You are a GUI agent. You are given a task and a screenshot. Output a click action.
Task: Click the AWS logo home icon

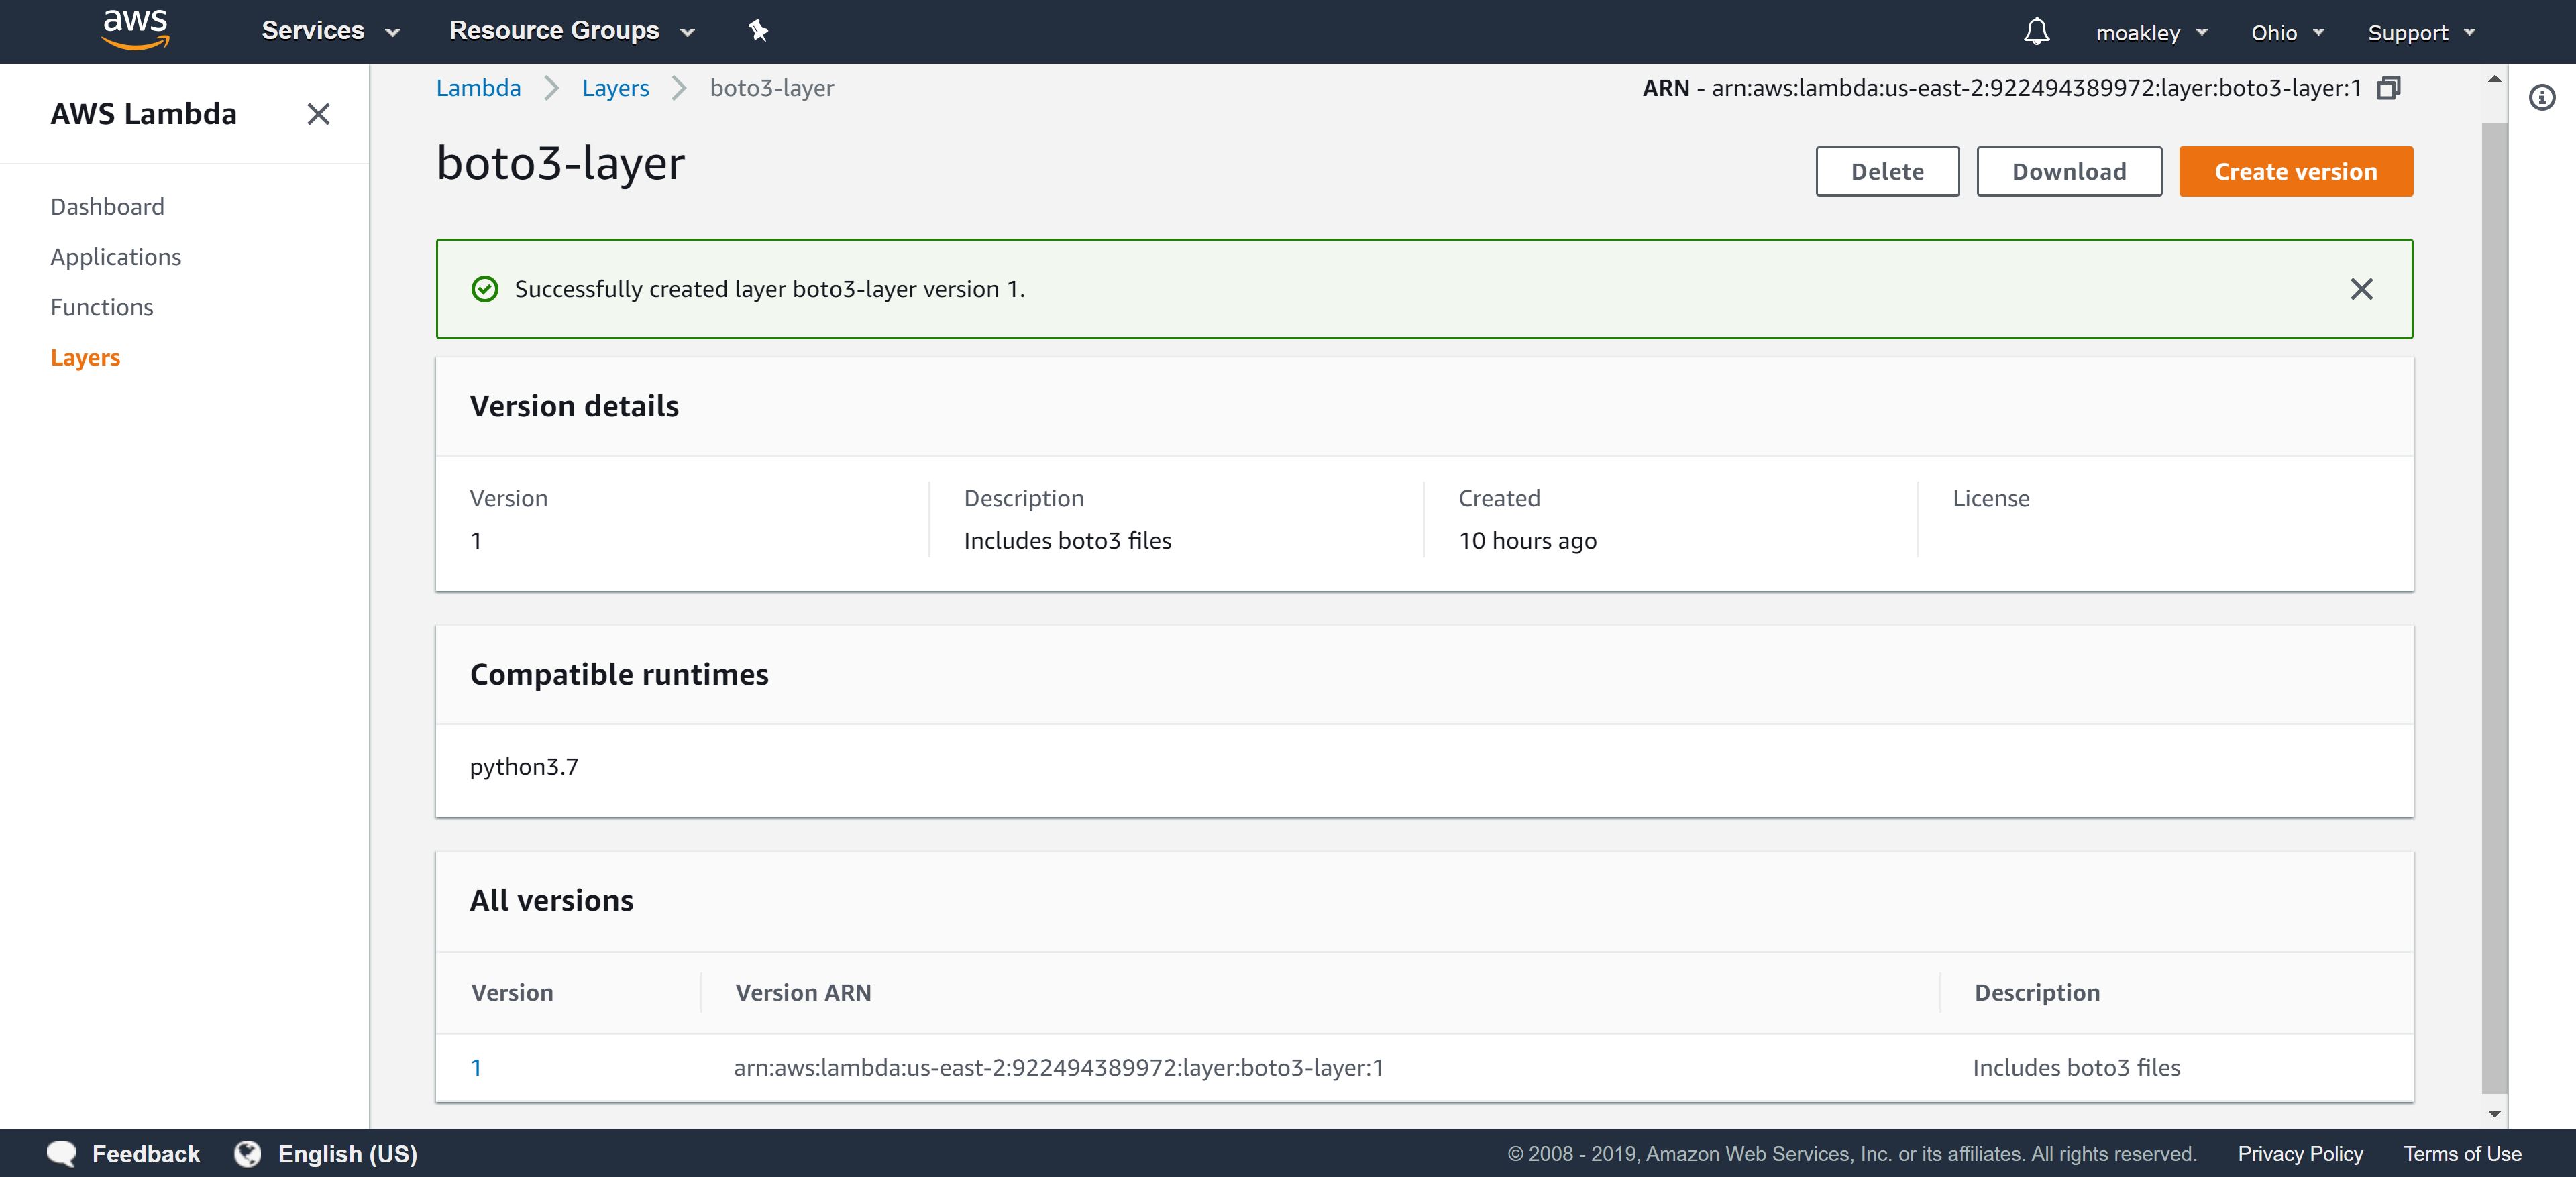pos(135,29)
